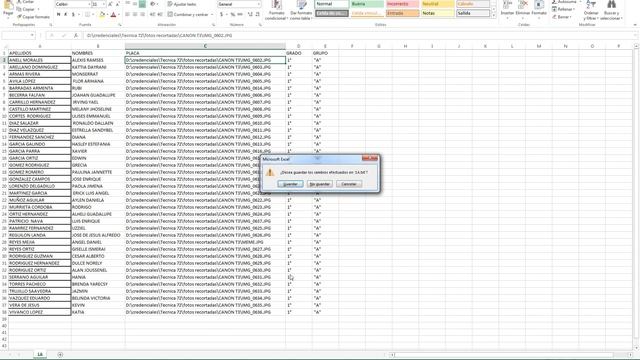640x360 pixels.
Task: Click the insert function fx icon
Action: point(76,36)
